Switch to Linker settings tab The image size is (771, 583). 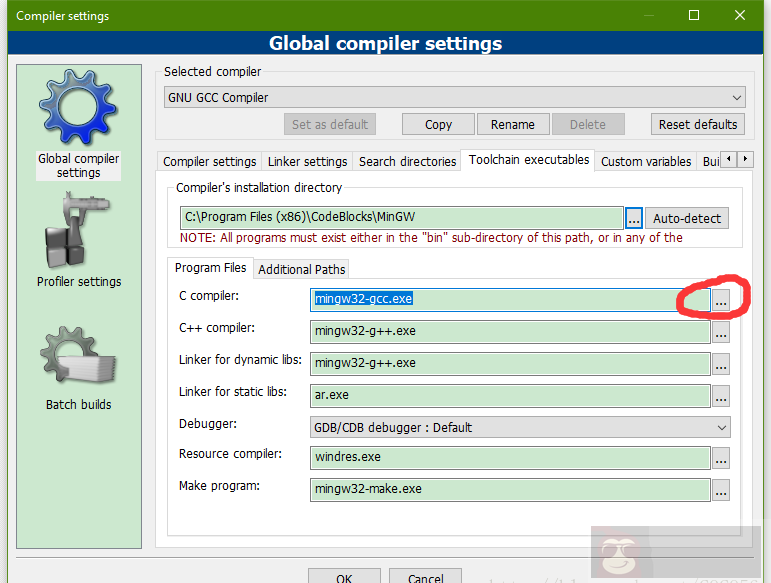(308, 161)
